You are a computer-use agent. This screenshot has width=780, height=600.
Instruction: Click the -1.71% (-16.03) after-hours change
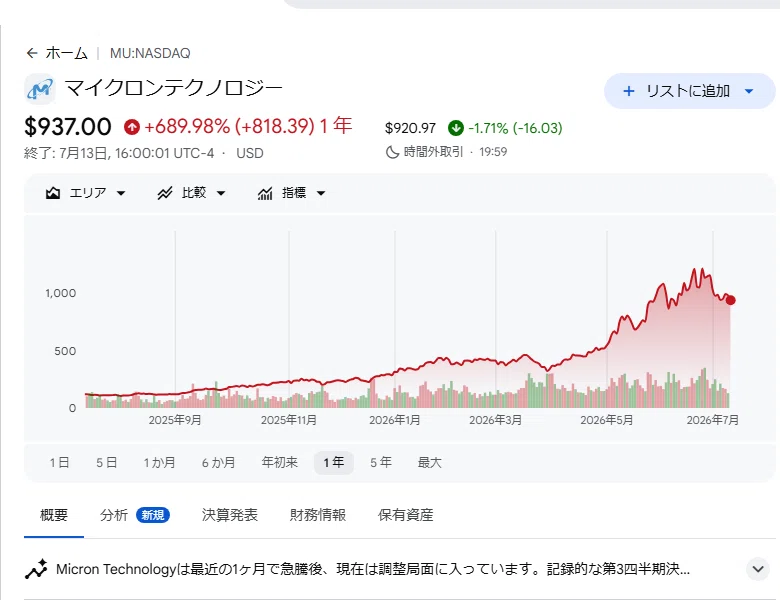point(515,128)
